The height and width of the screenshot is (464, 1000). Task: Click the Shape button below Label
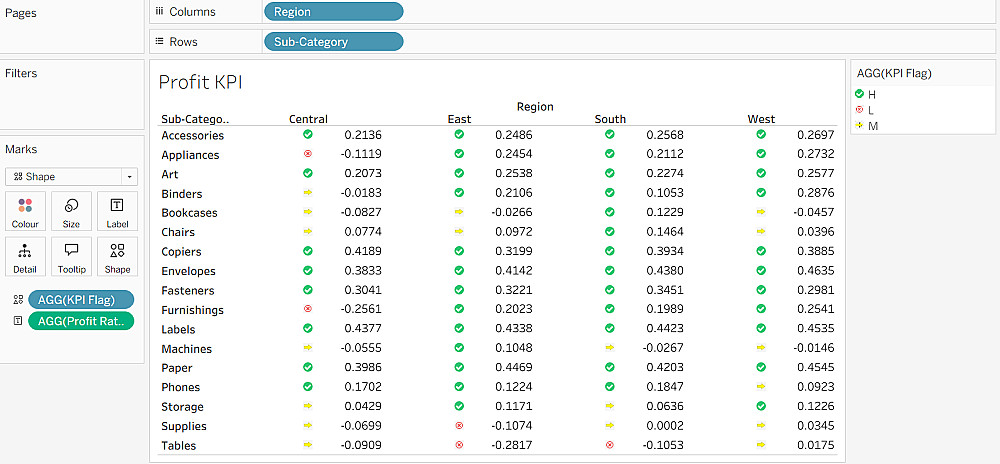(117, 256)
